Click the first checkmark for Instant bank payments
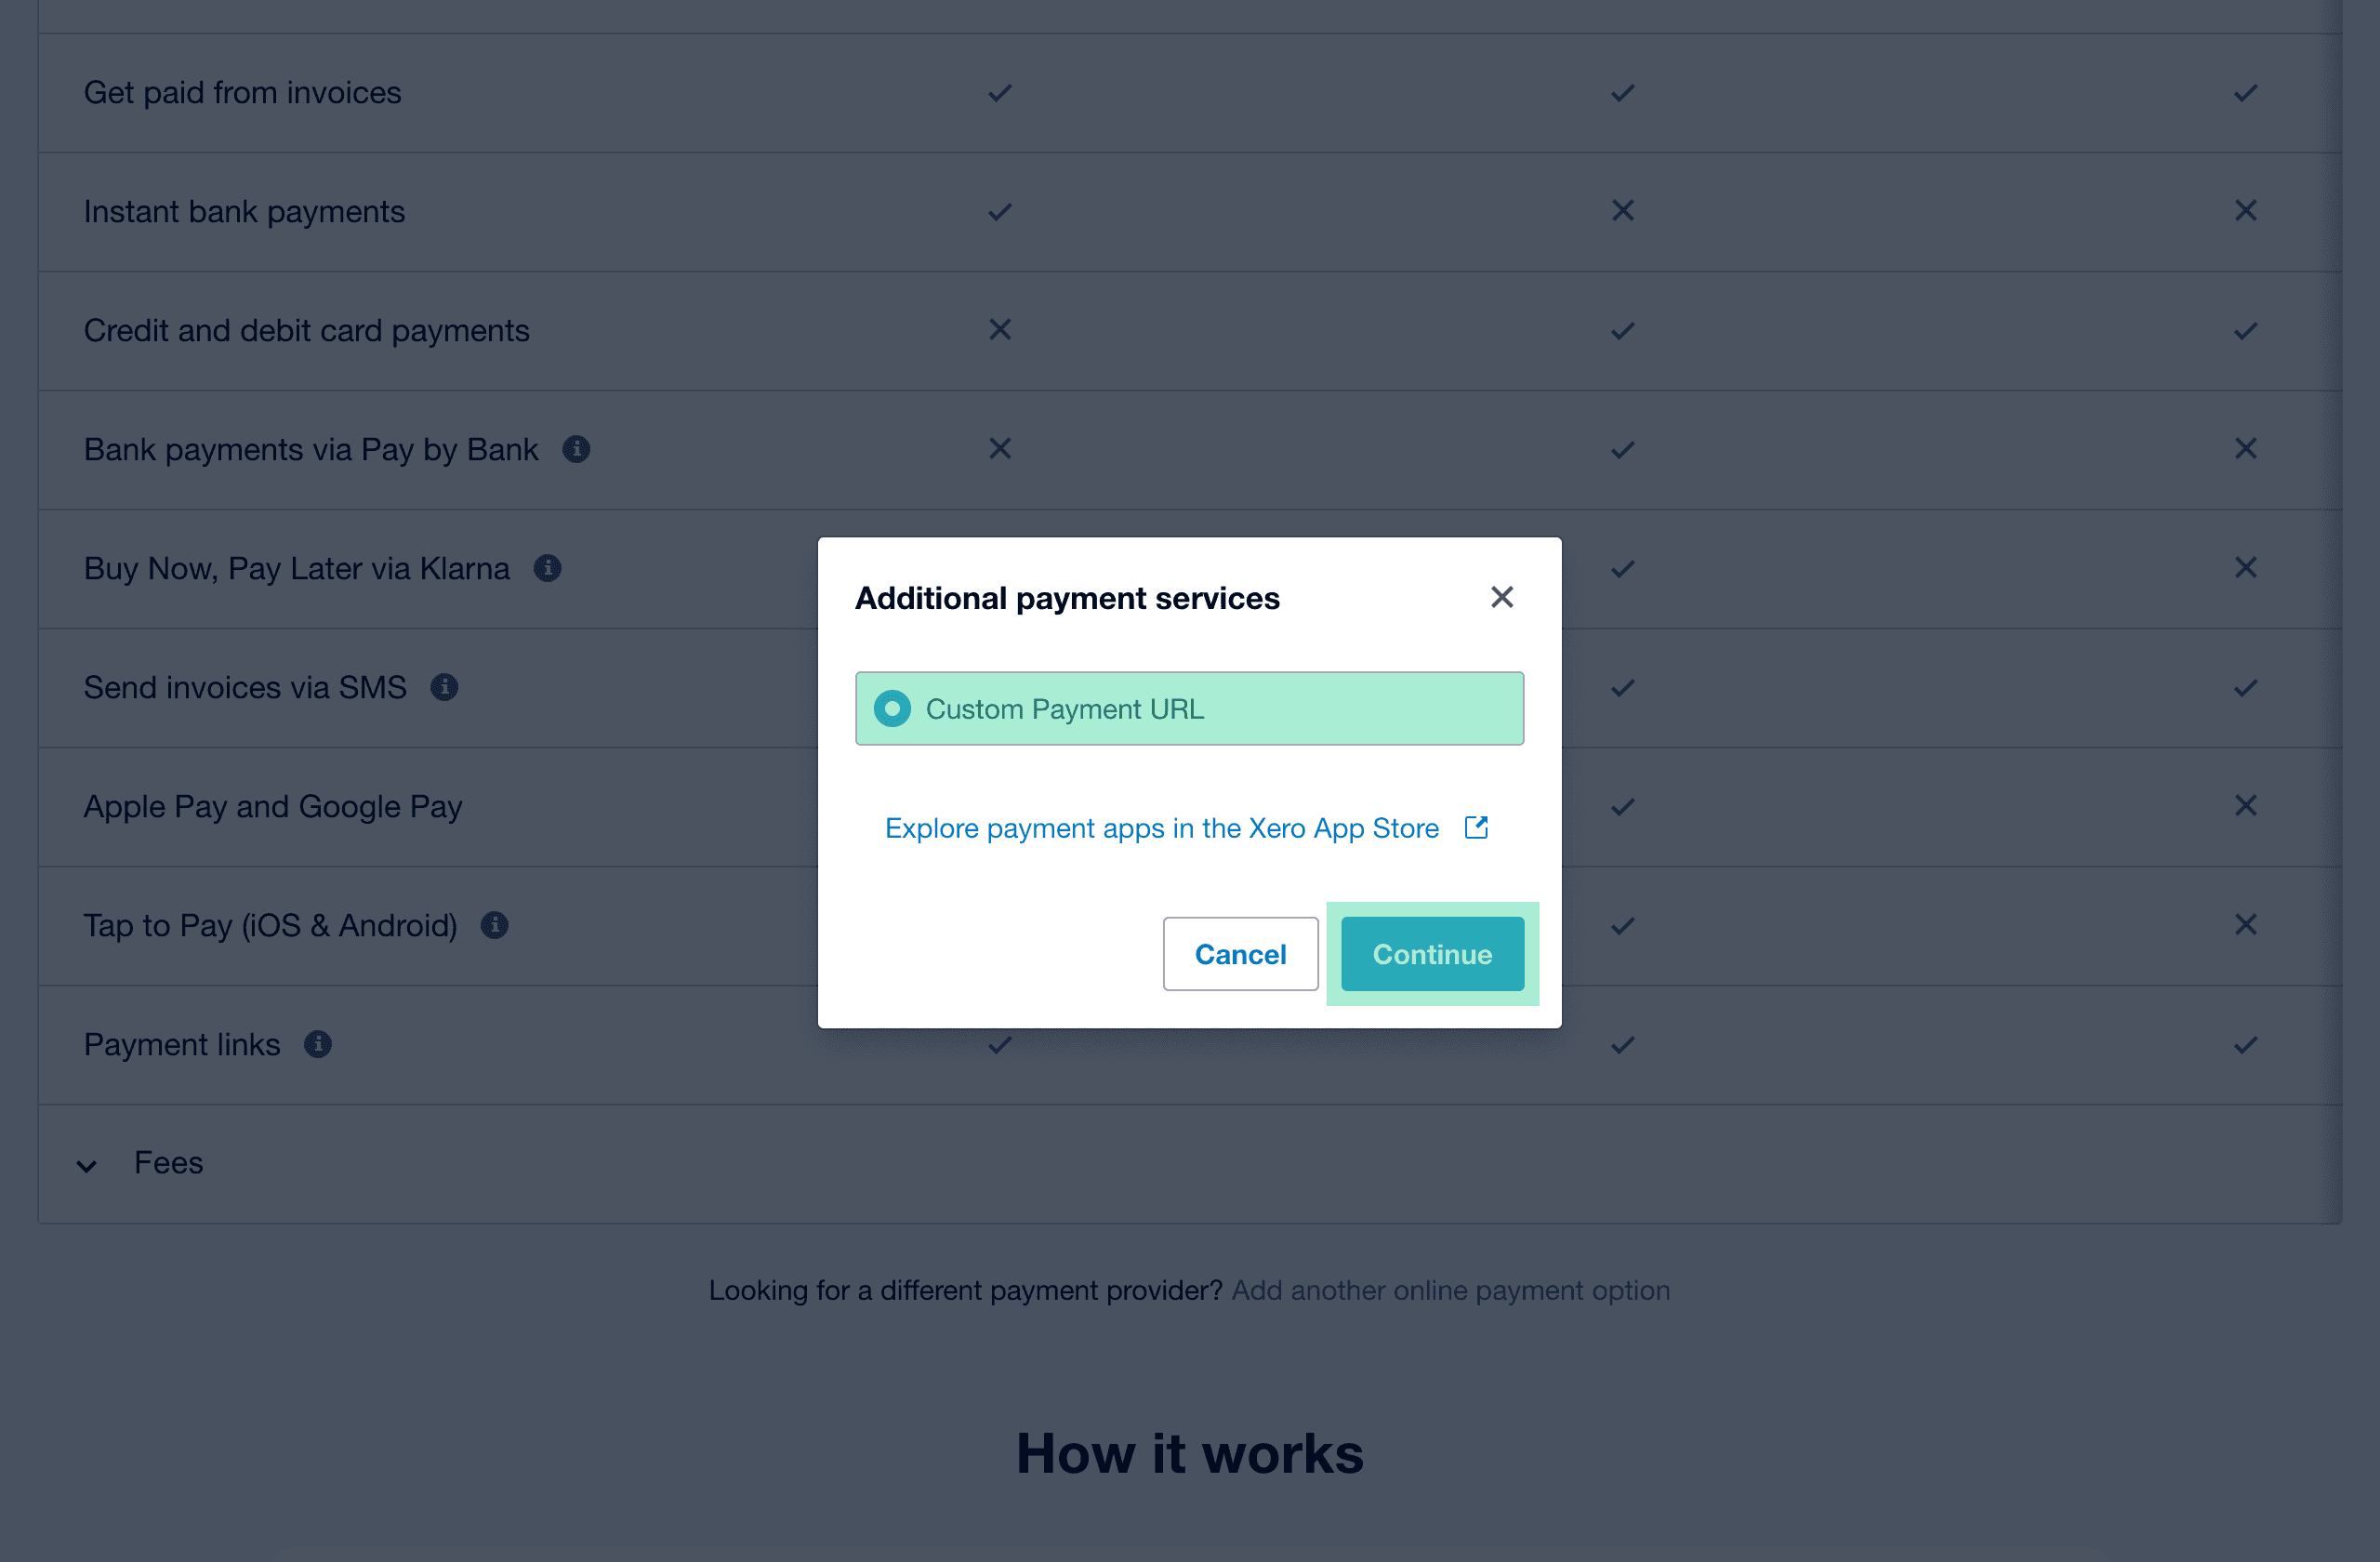Screen dimensions: 2380x1562 (999, 212)
